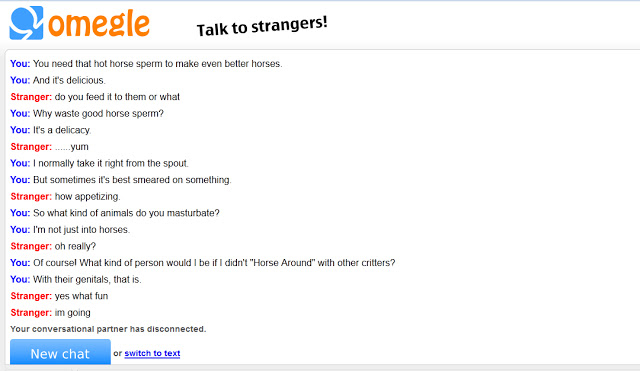Click the message containing "Horse Around"
640x371 pixels.
(203, 262)
